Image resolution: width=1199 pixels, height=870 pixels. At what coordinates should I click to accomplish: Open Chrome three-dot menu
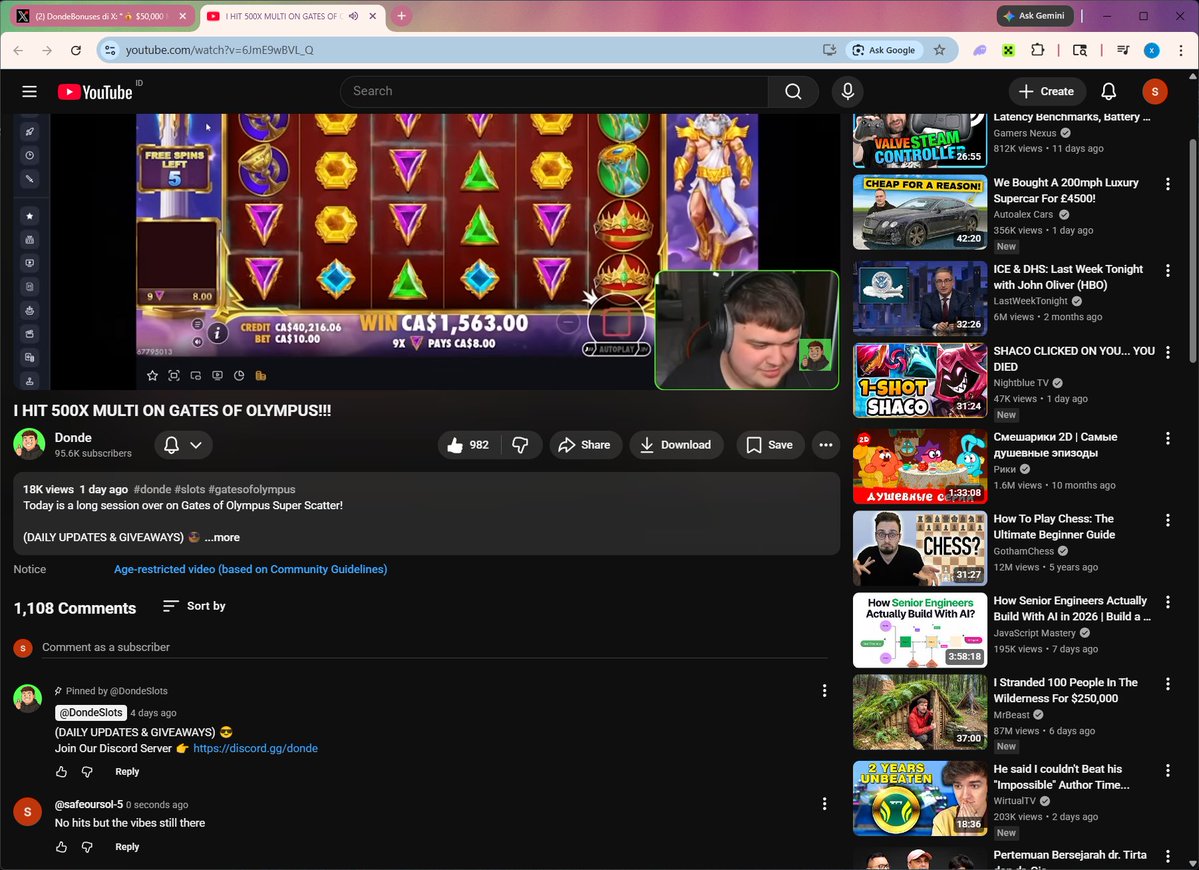pyautogui.click(x=1181, y=50)
